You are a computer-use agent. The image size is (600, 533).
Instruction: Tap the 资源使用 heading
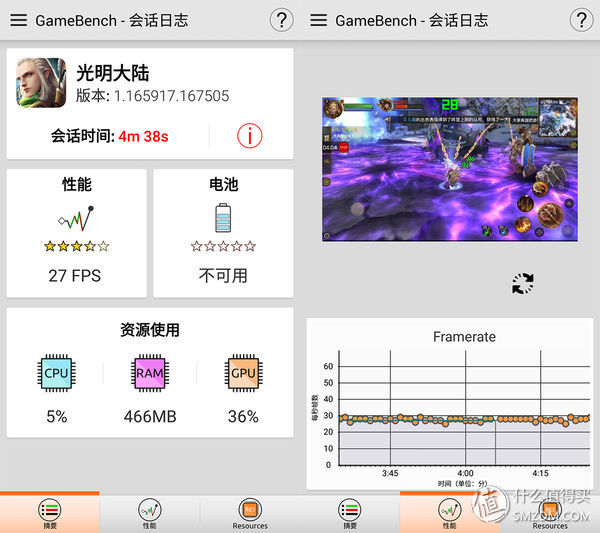click(x=150, y=330)
